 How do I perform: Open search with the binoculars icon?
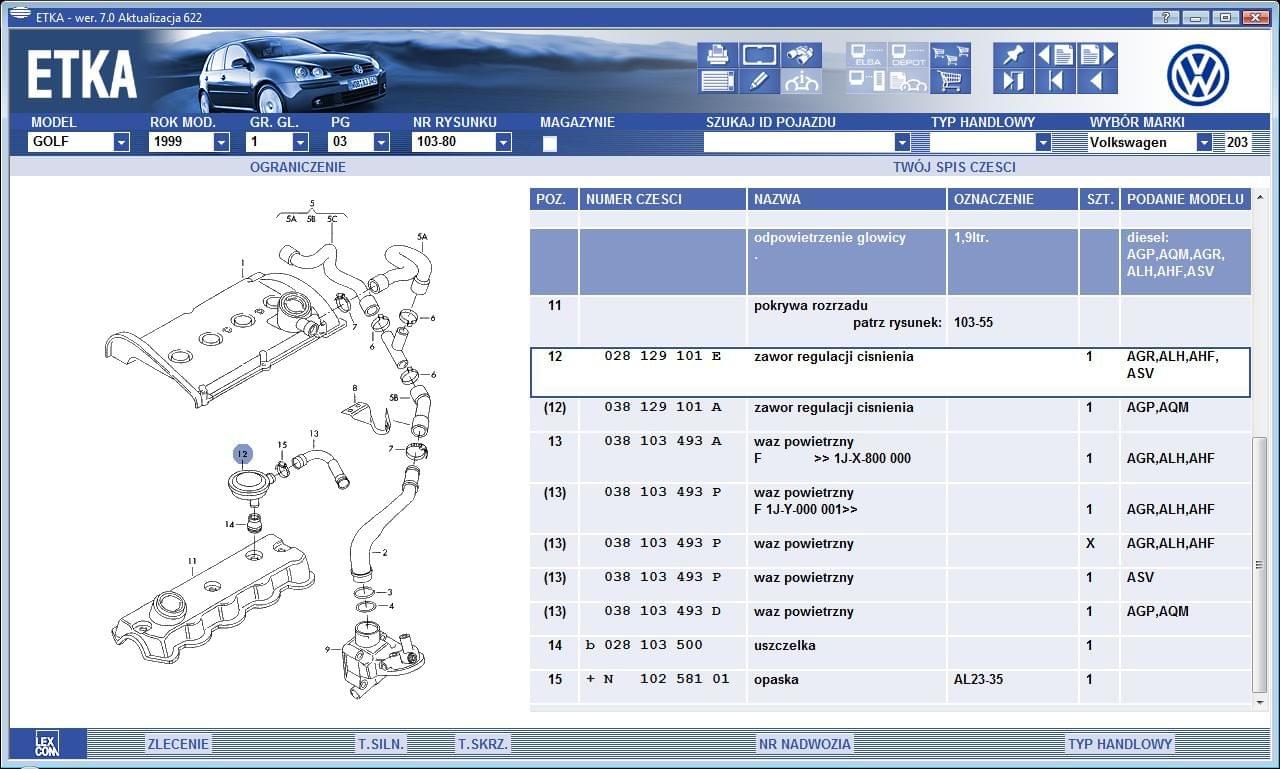(x=801, y=55)
